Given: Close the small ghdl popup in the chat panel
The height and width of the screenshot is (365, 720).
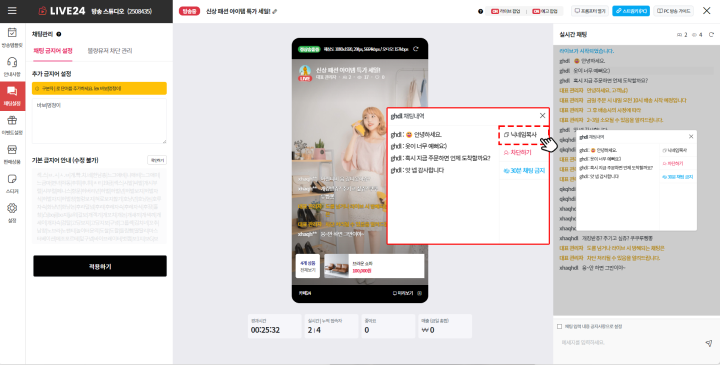Looking at the screenshot, I should 691,136.
